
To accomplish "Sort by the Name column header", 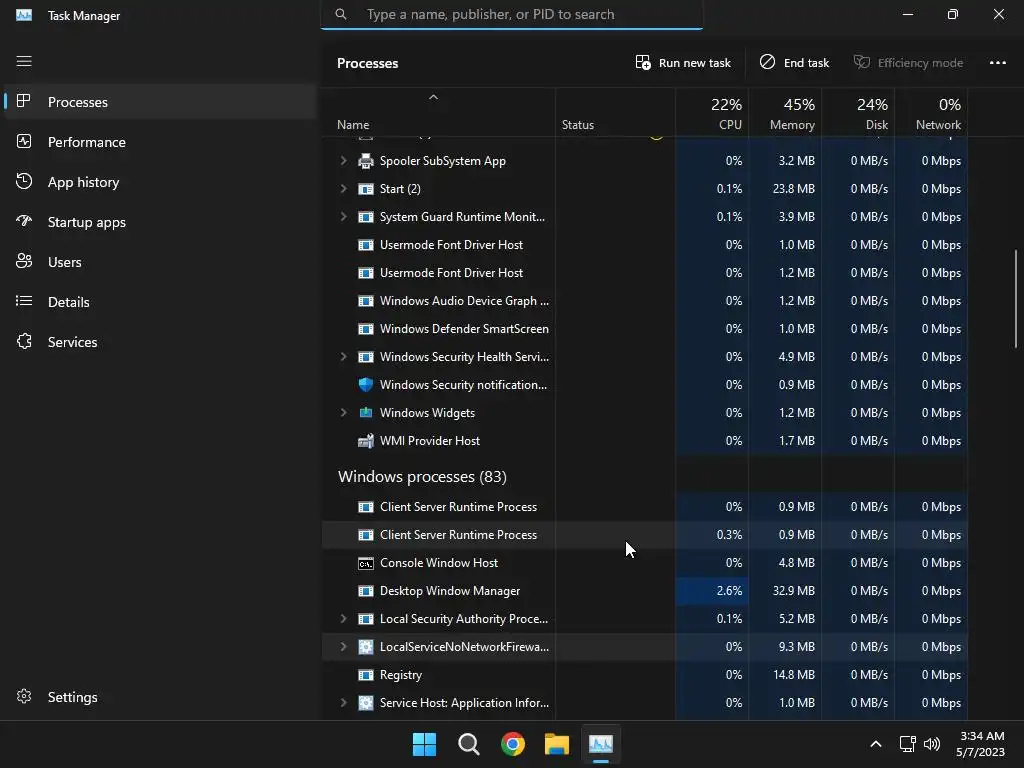I will click(x=438, y=112).
